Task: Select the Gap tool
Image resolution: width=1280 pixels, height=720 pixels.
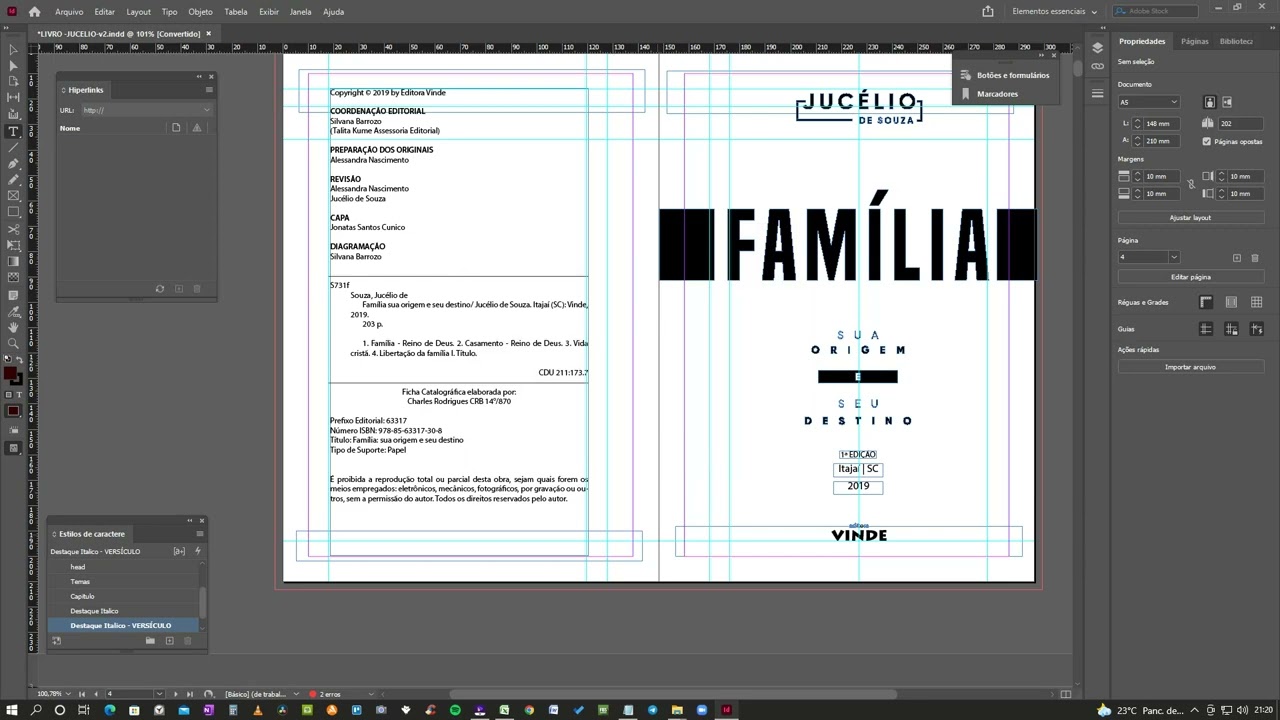Action: tap(13, 97)
